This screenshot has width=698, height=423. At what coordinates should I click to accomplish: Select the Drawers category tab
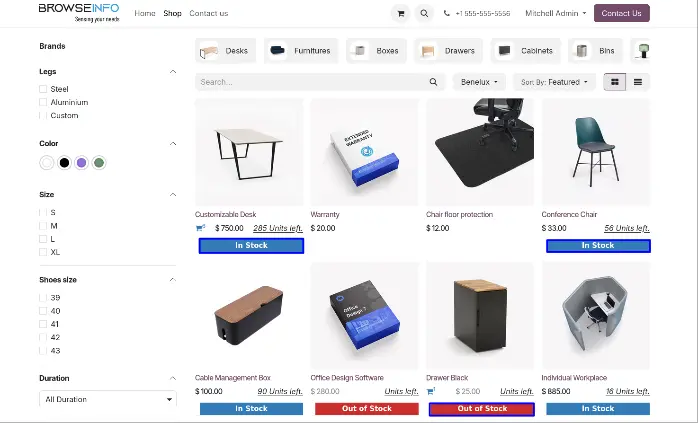click(449, 51)
